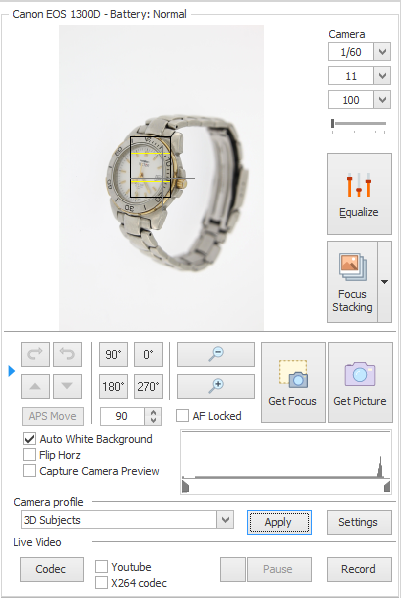401x598 pixels.
Task: Set rotation to 180 degrees
Action: [113, 386]
